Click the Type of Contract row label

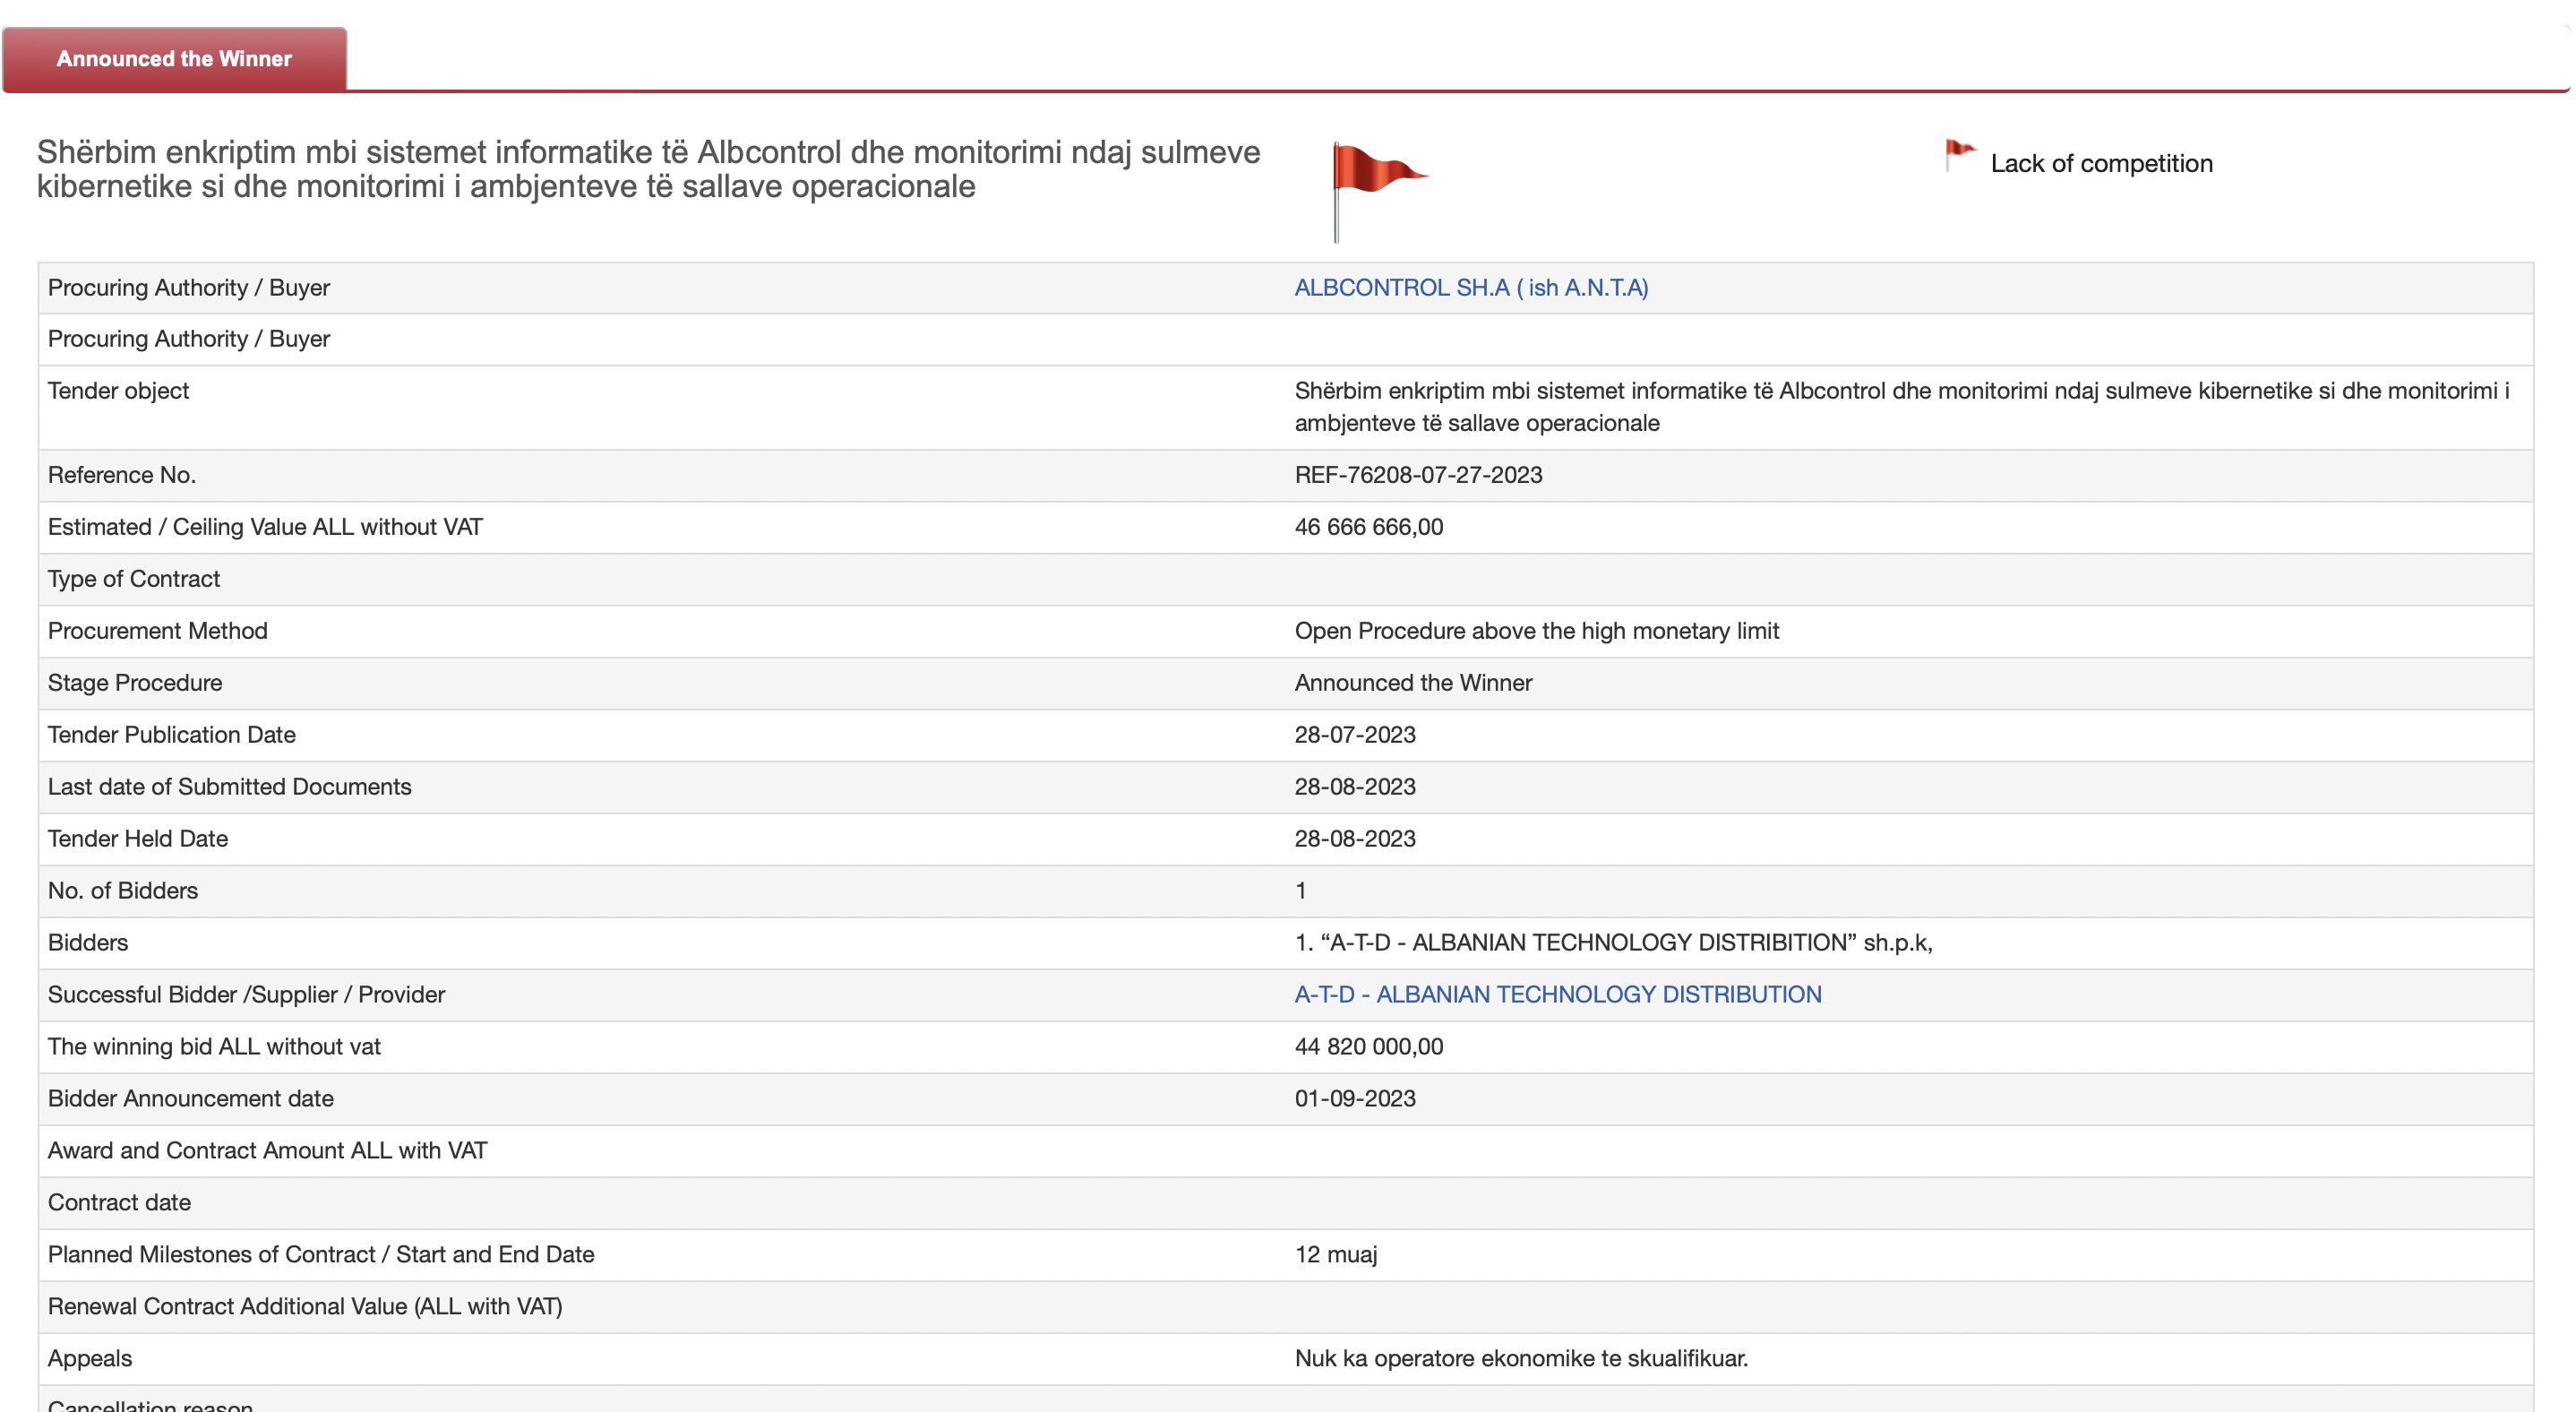coord(134,579)
